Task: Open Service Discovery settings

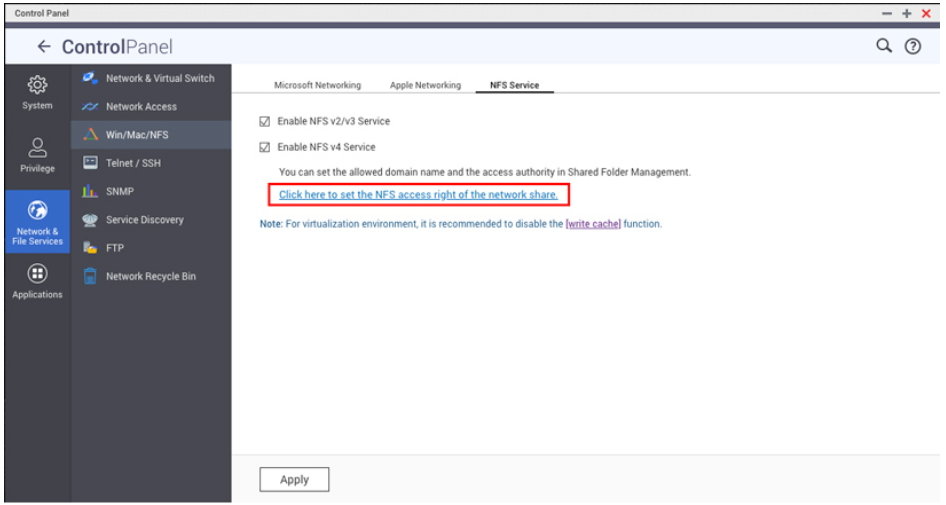Action: click(x=144, y=220)
